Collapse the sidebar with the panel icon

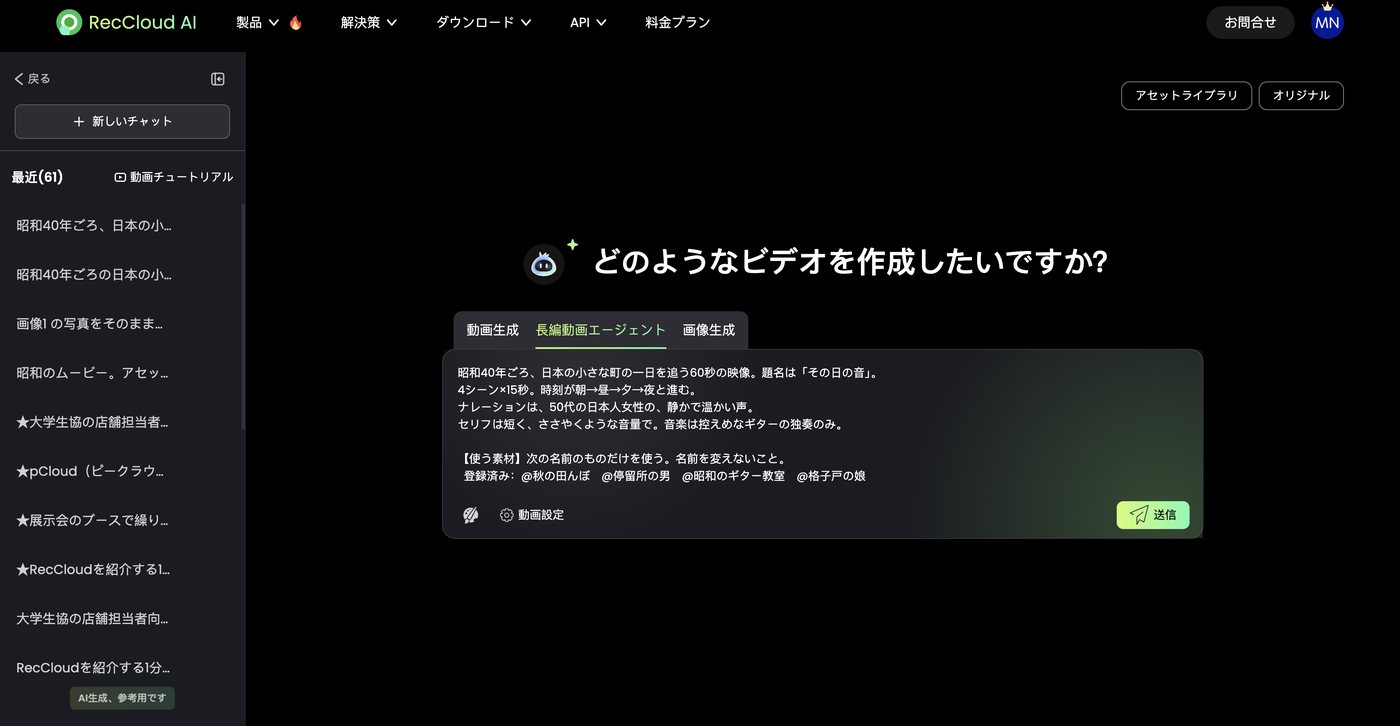pyautogui.click(x=218, y=79)
